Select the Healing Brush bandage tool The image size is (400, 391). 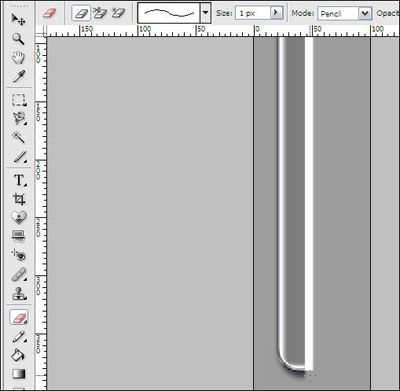tap(19, 275)
